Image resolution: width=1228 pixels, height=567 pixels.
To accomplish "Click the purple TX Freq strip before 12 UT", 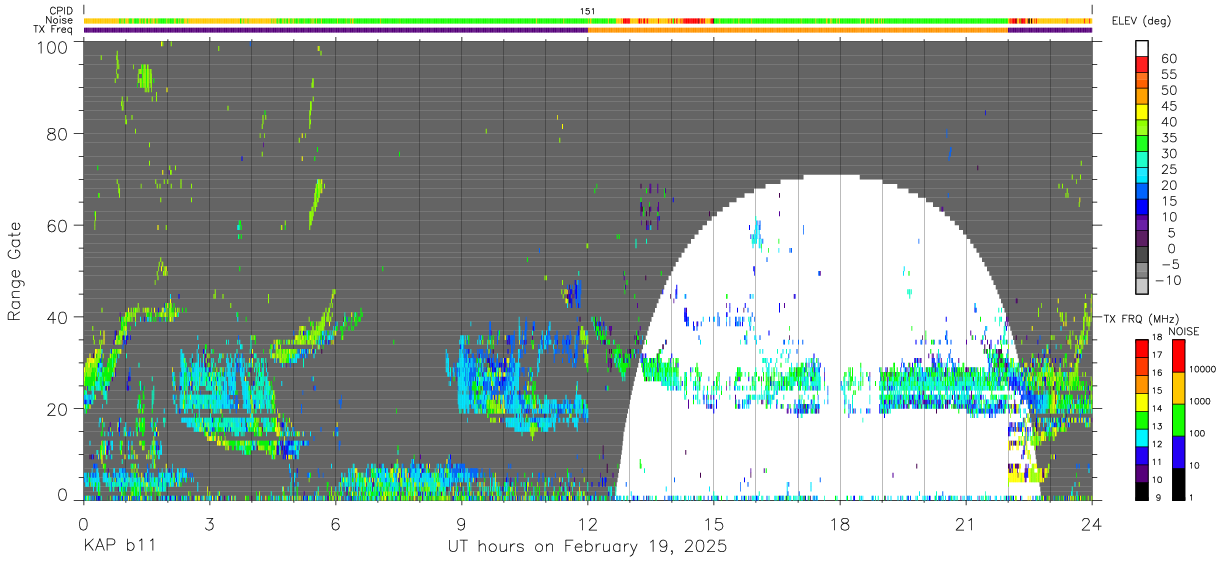I will click(335, 29).
